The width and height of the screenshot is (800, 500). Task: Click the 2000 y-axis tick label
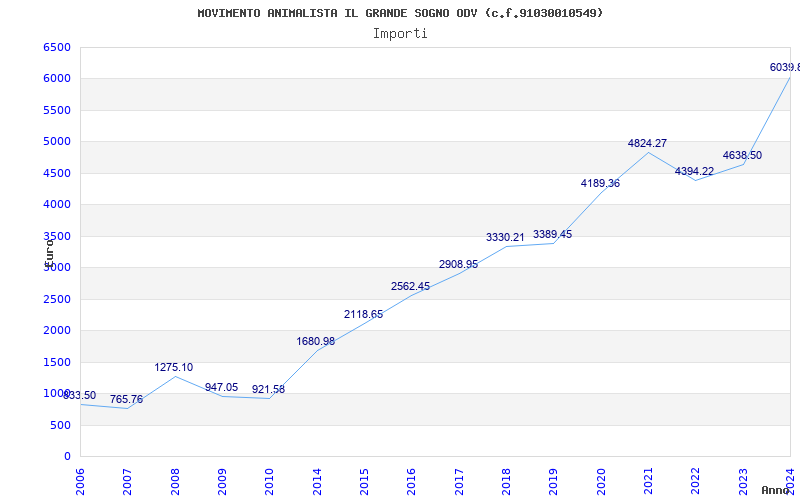click(x=57, y=331)
